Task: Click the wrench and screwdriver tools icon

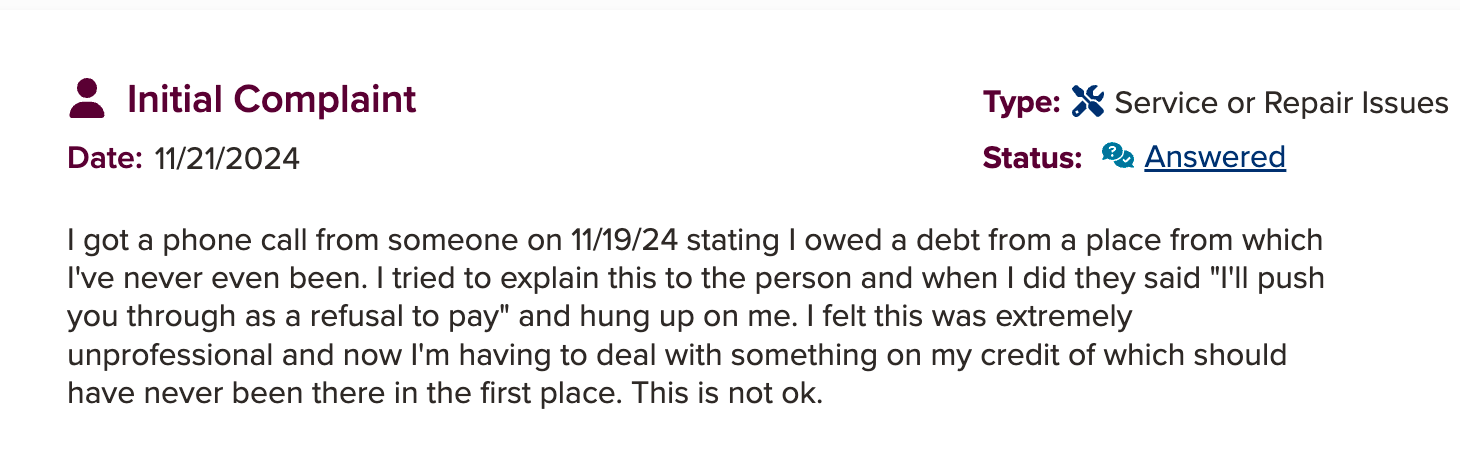Action: 1087,102
